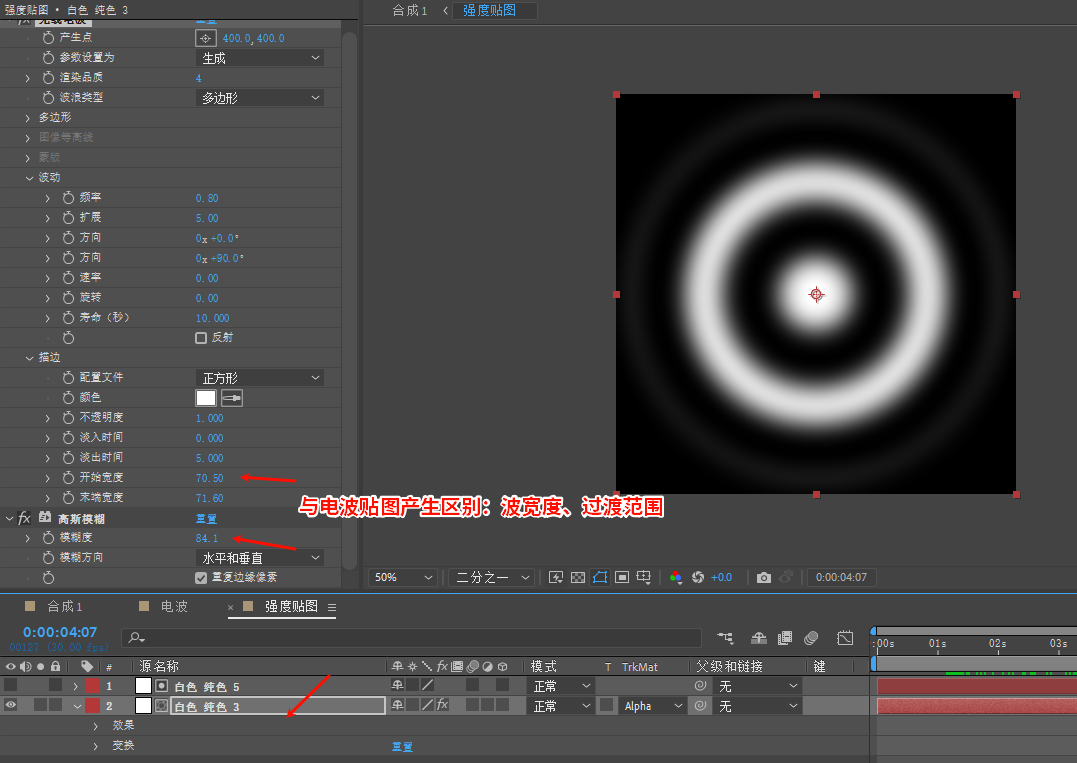
Task: Open the 波浪类型 dropdown showing 多边形
Action: pyautogui.click(x=260, y=98)
